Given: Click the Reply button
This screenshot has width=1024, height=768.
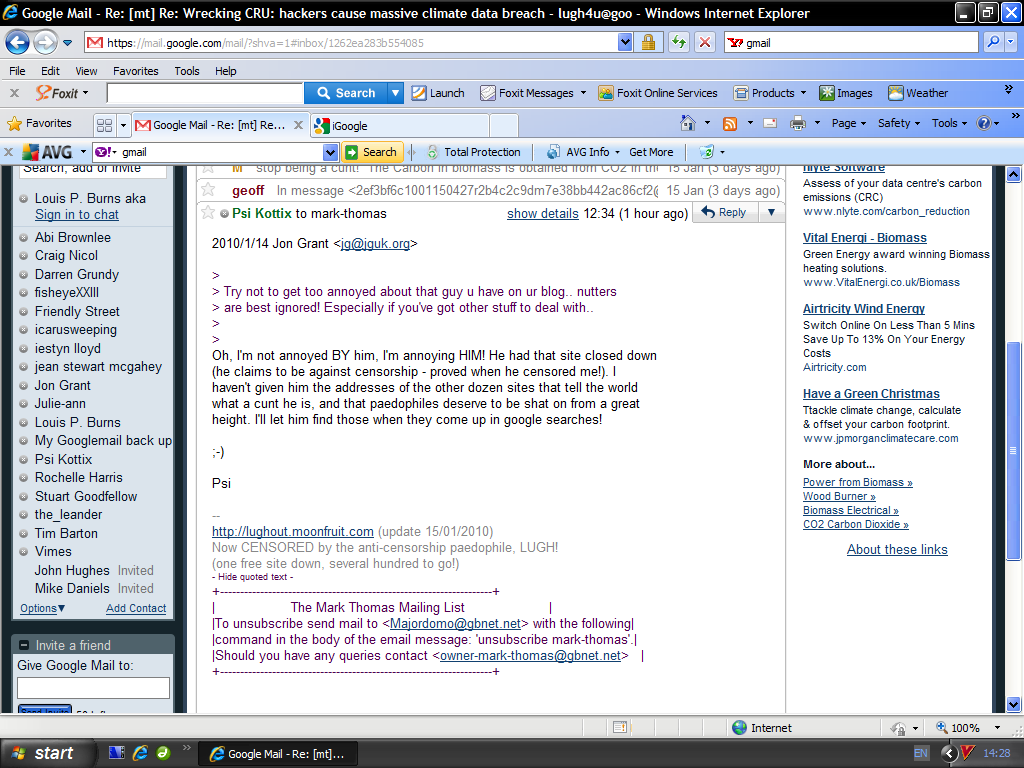Looking at the screenshot, I should [x=724, y=212].
